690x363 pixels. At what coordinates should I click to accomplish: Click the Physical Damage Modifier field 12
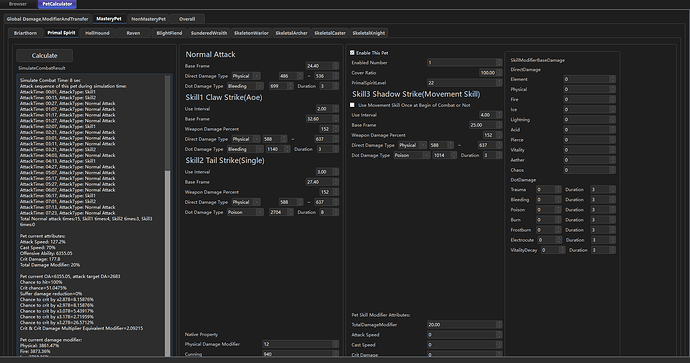pyautogui.click(x=300, y=344)
